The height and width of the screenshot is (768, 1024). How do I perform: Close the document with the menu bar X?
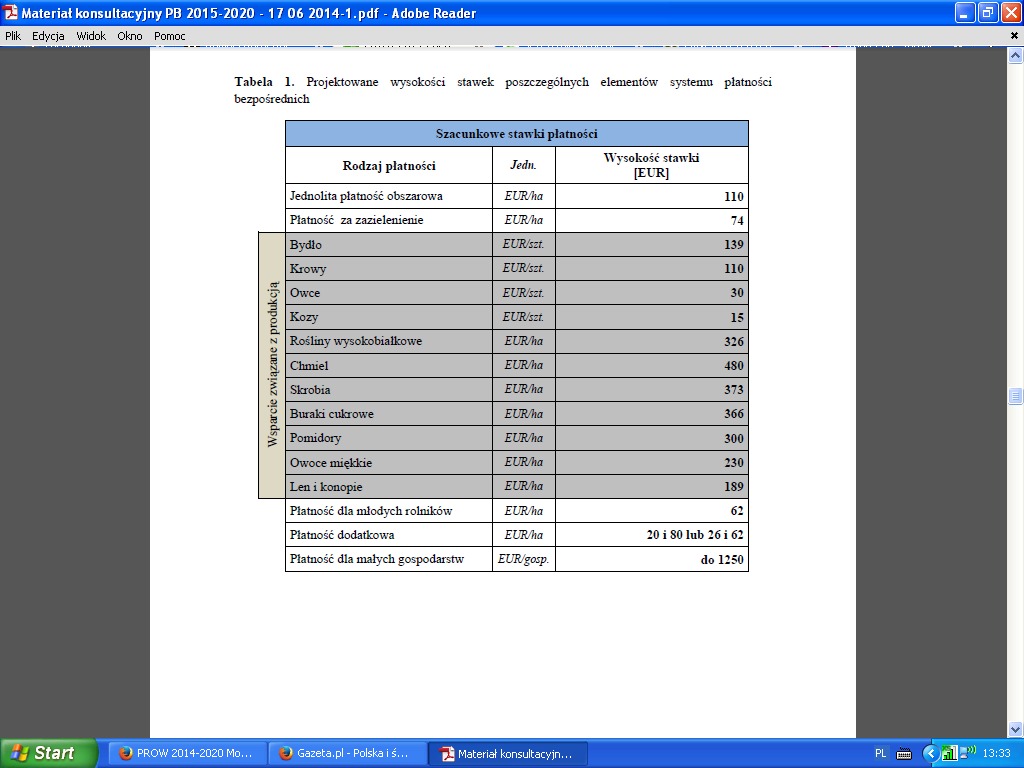point(1014,36)
